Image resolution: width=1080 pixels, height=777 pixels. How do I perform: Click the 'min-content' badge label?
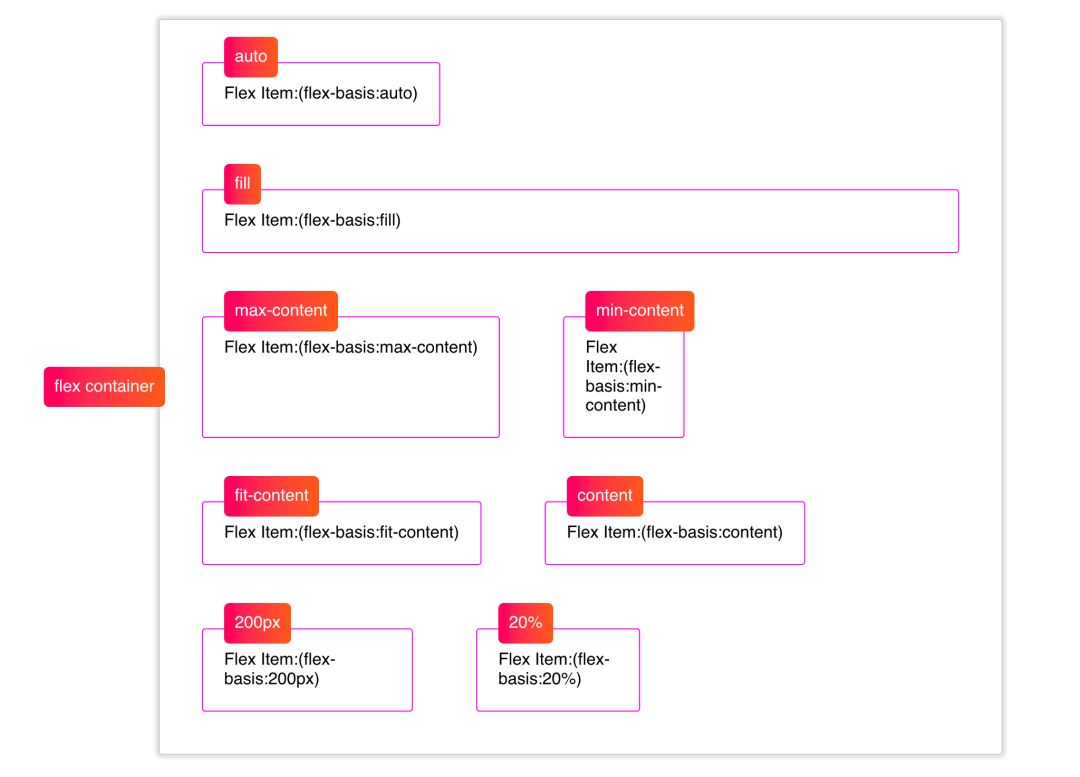(x=640, y=311)
